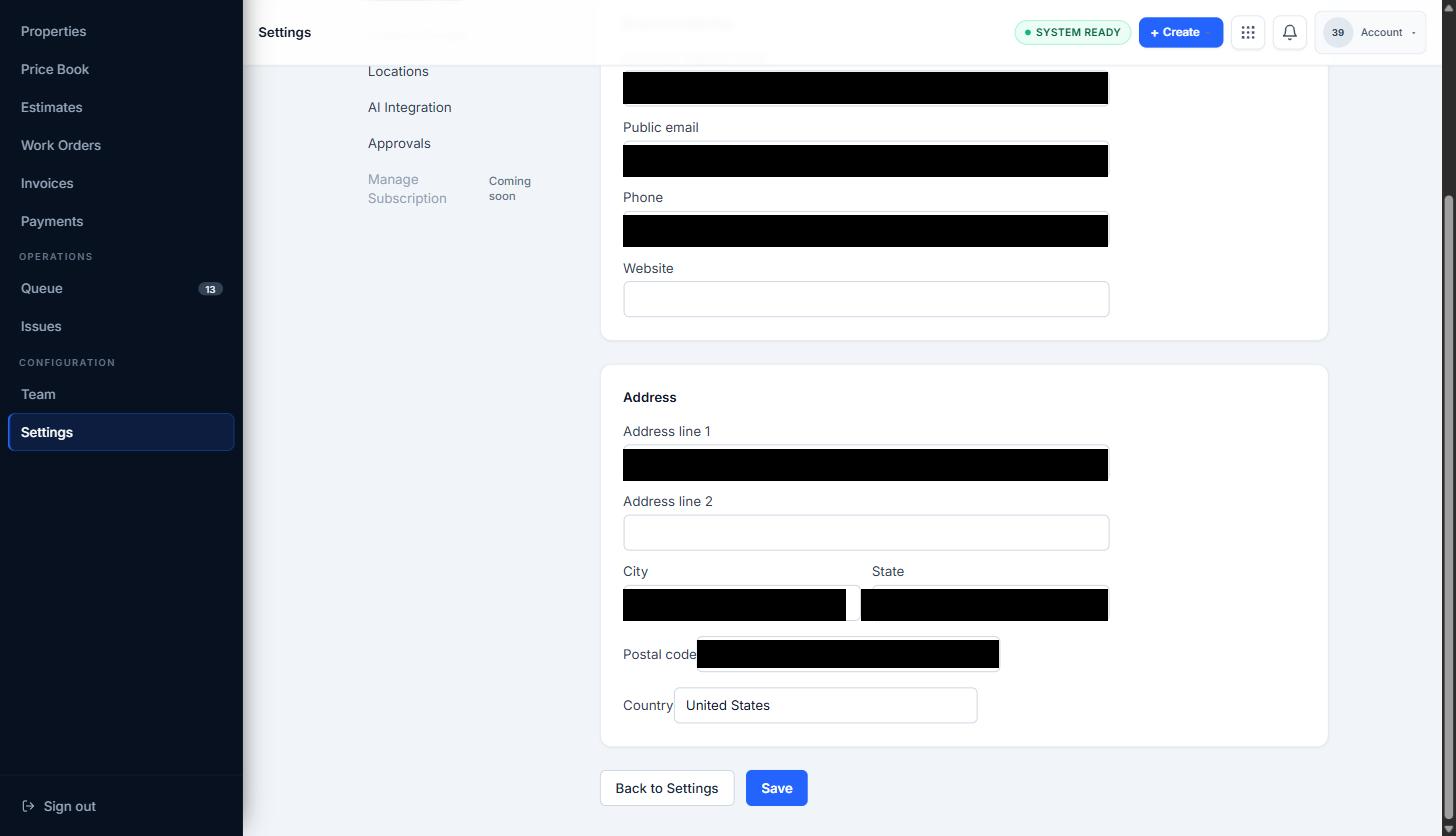Image resolution: width=1456 pixels, height=836 pixels.
Task: Open the Locations settings tab
Action: click(x=398, y=71)
